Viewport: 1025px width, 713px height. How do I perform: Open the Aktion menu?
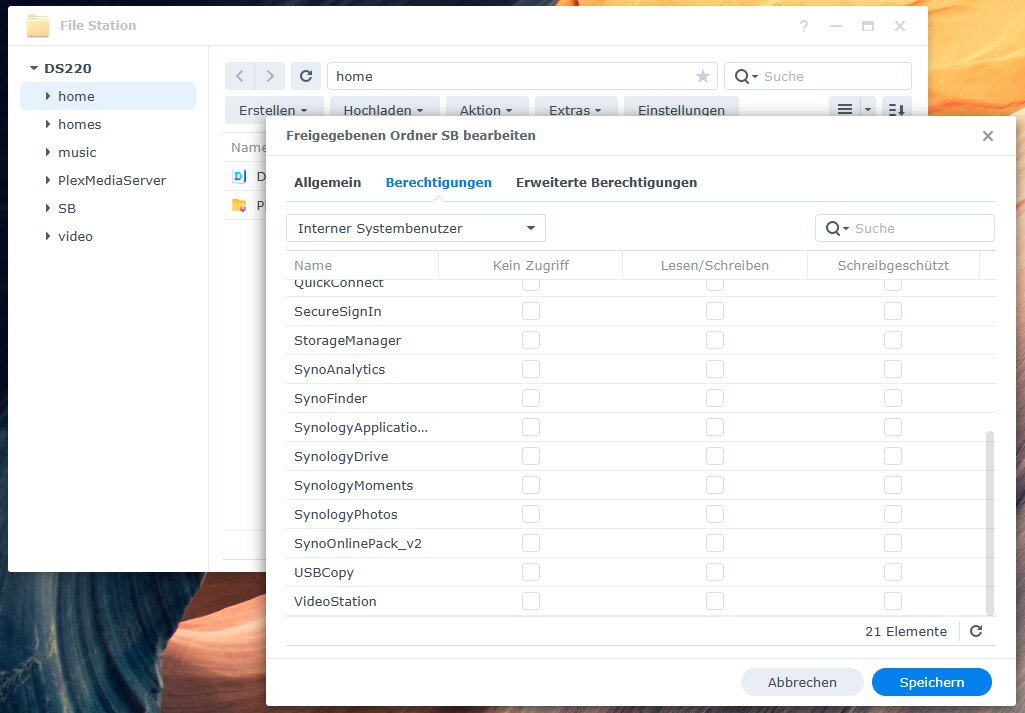point(486,110)
